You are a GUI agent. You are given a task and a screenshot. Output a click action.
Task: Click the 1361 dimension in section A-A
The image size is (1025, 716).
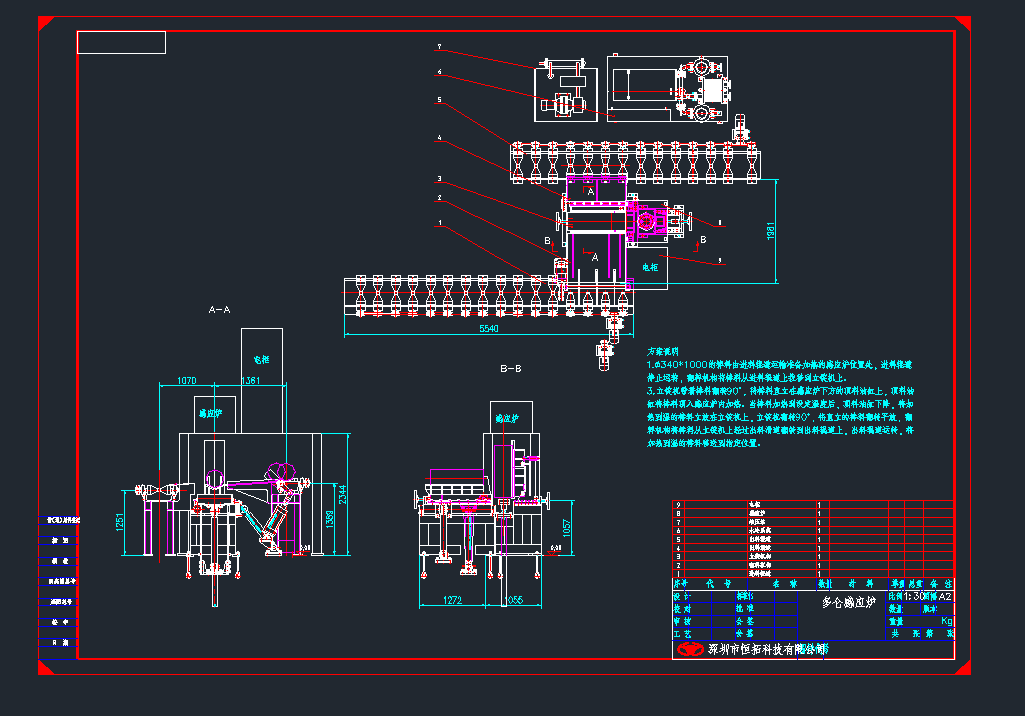click(x=251, y=380)
